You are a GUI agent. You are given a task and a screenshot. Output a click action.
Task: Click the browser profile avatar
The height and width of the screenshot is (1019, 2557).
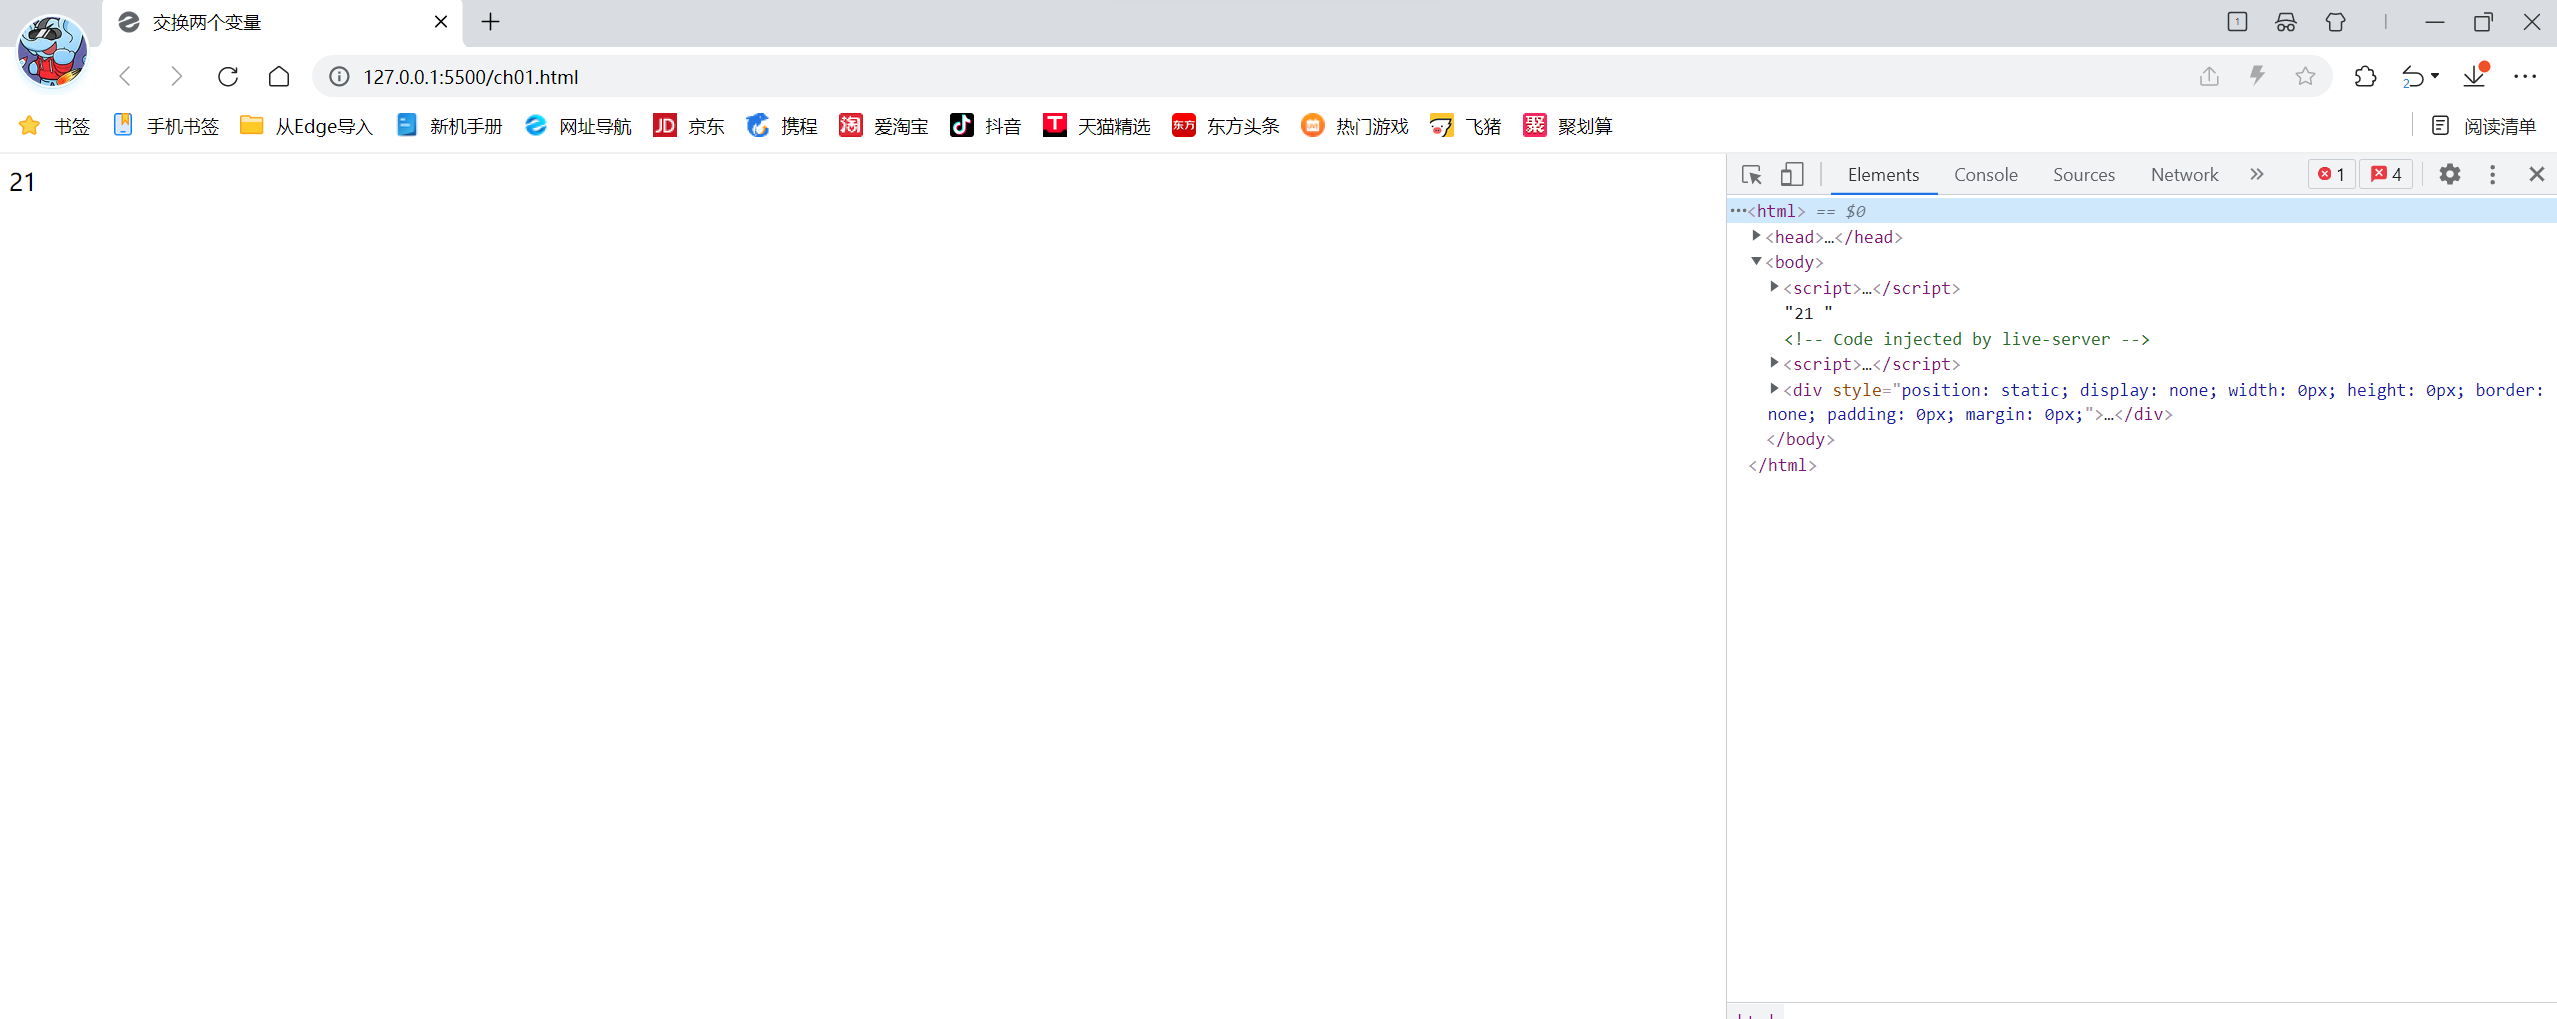[x=52, y=52]
